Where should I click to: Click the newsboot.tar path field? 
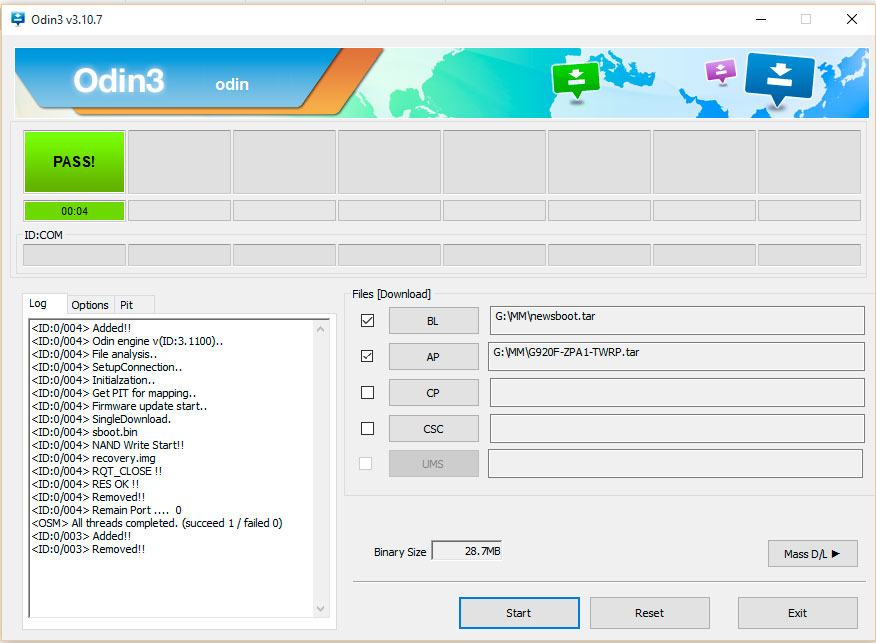coord(677,321)
